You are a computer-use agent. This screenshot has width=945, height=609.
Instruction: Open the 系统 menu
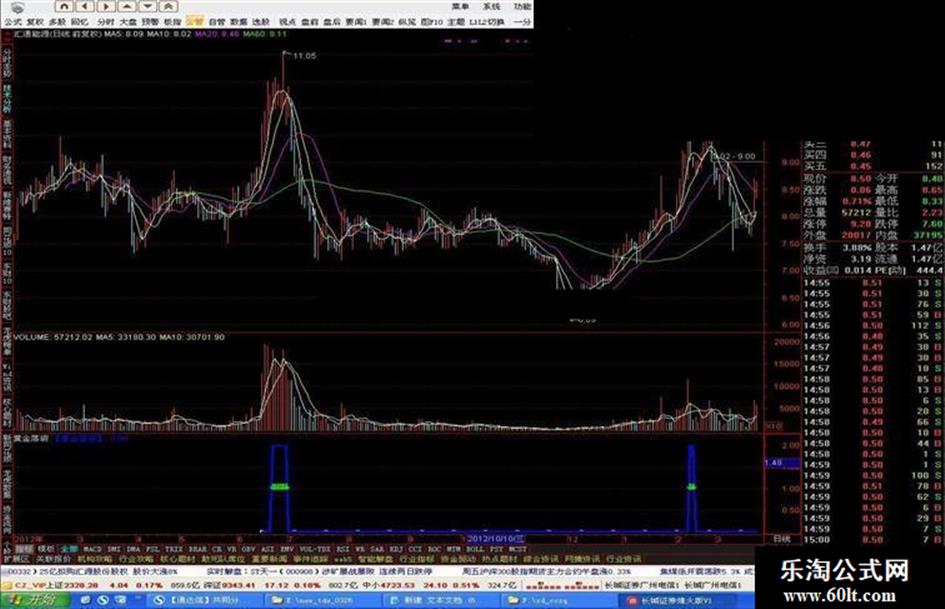click(491, 6)
